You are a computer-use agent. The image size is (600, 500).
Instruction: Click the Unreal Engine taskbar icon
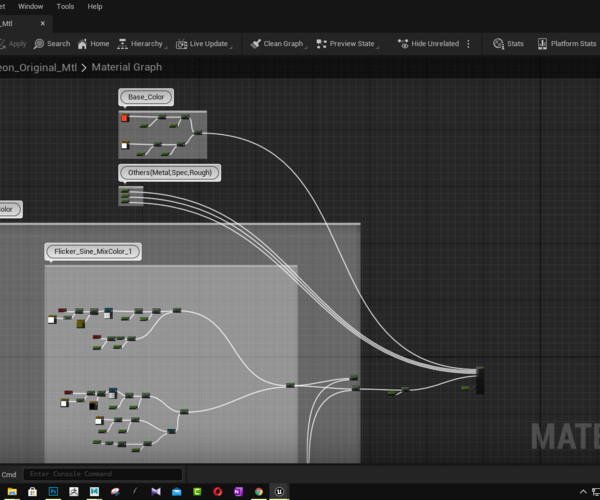click(x=279, y=491)
